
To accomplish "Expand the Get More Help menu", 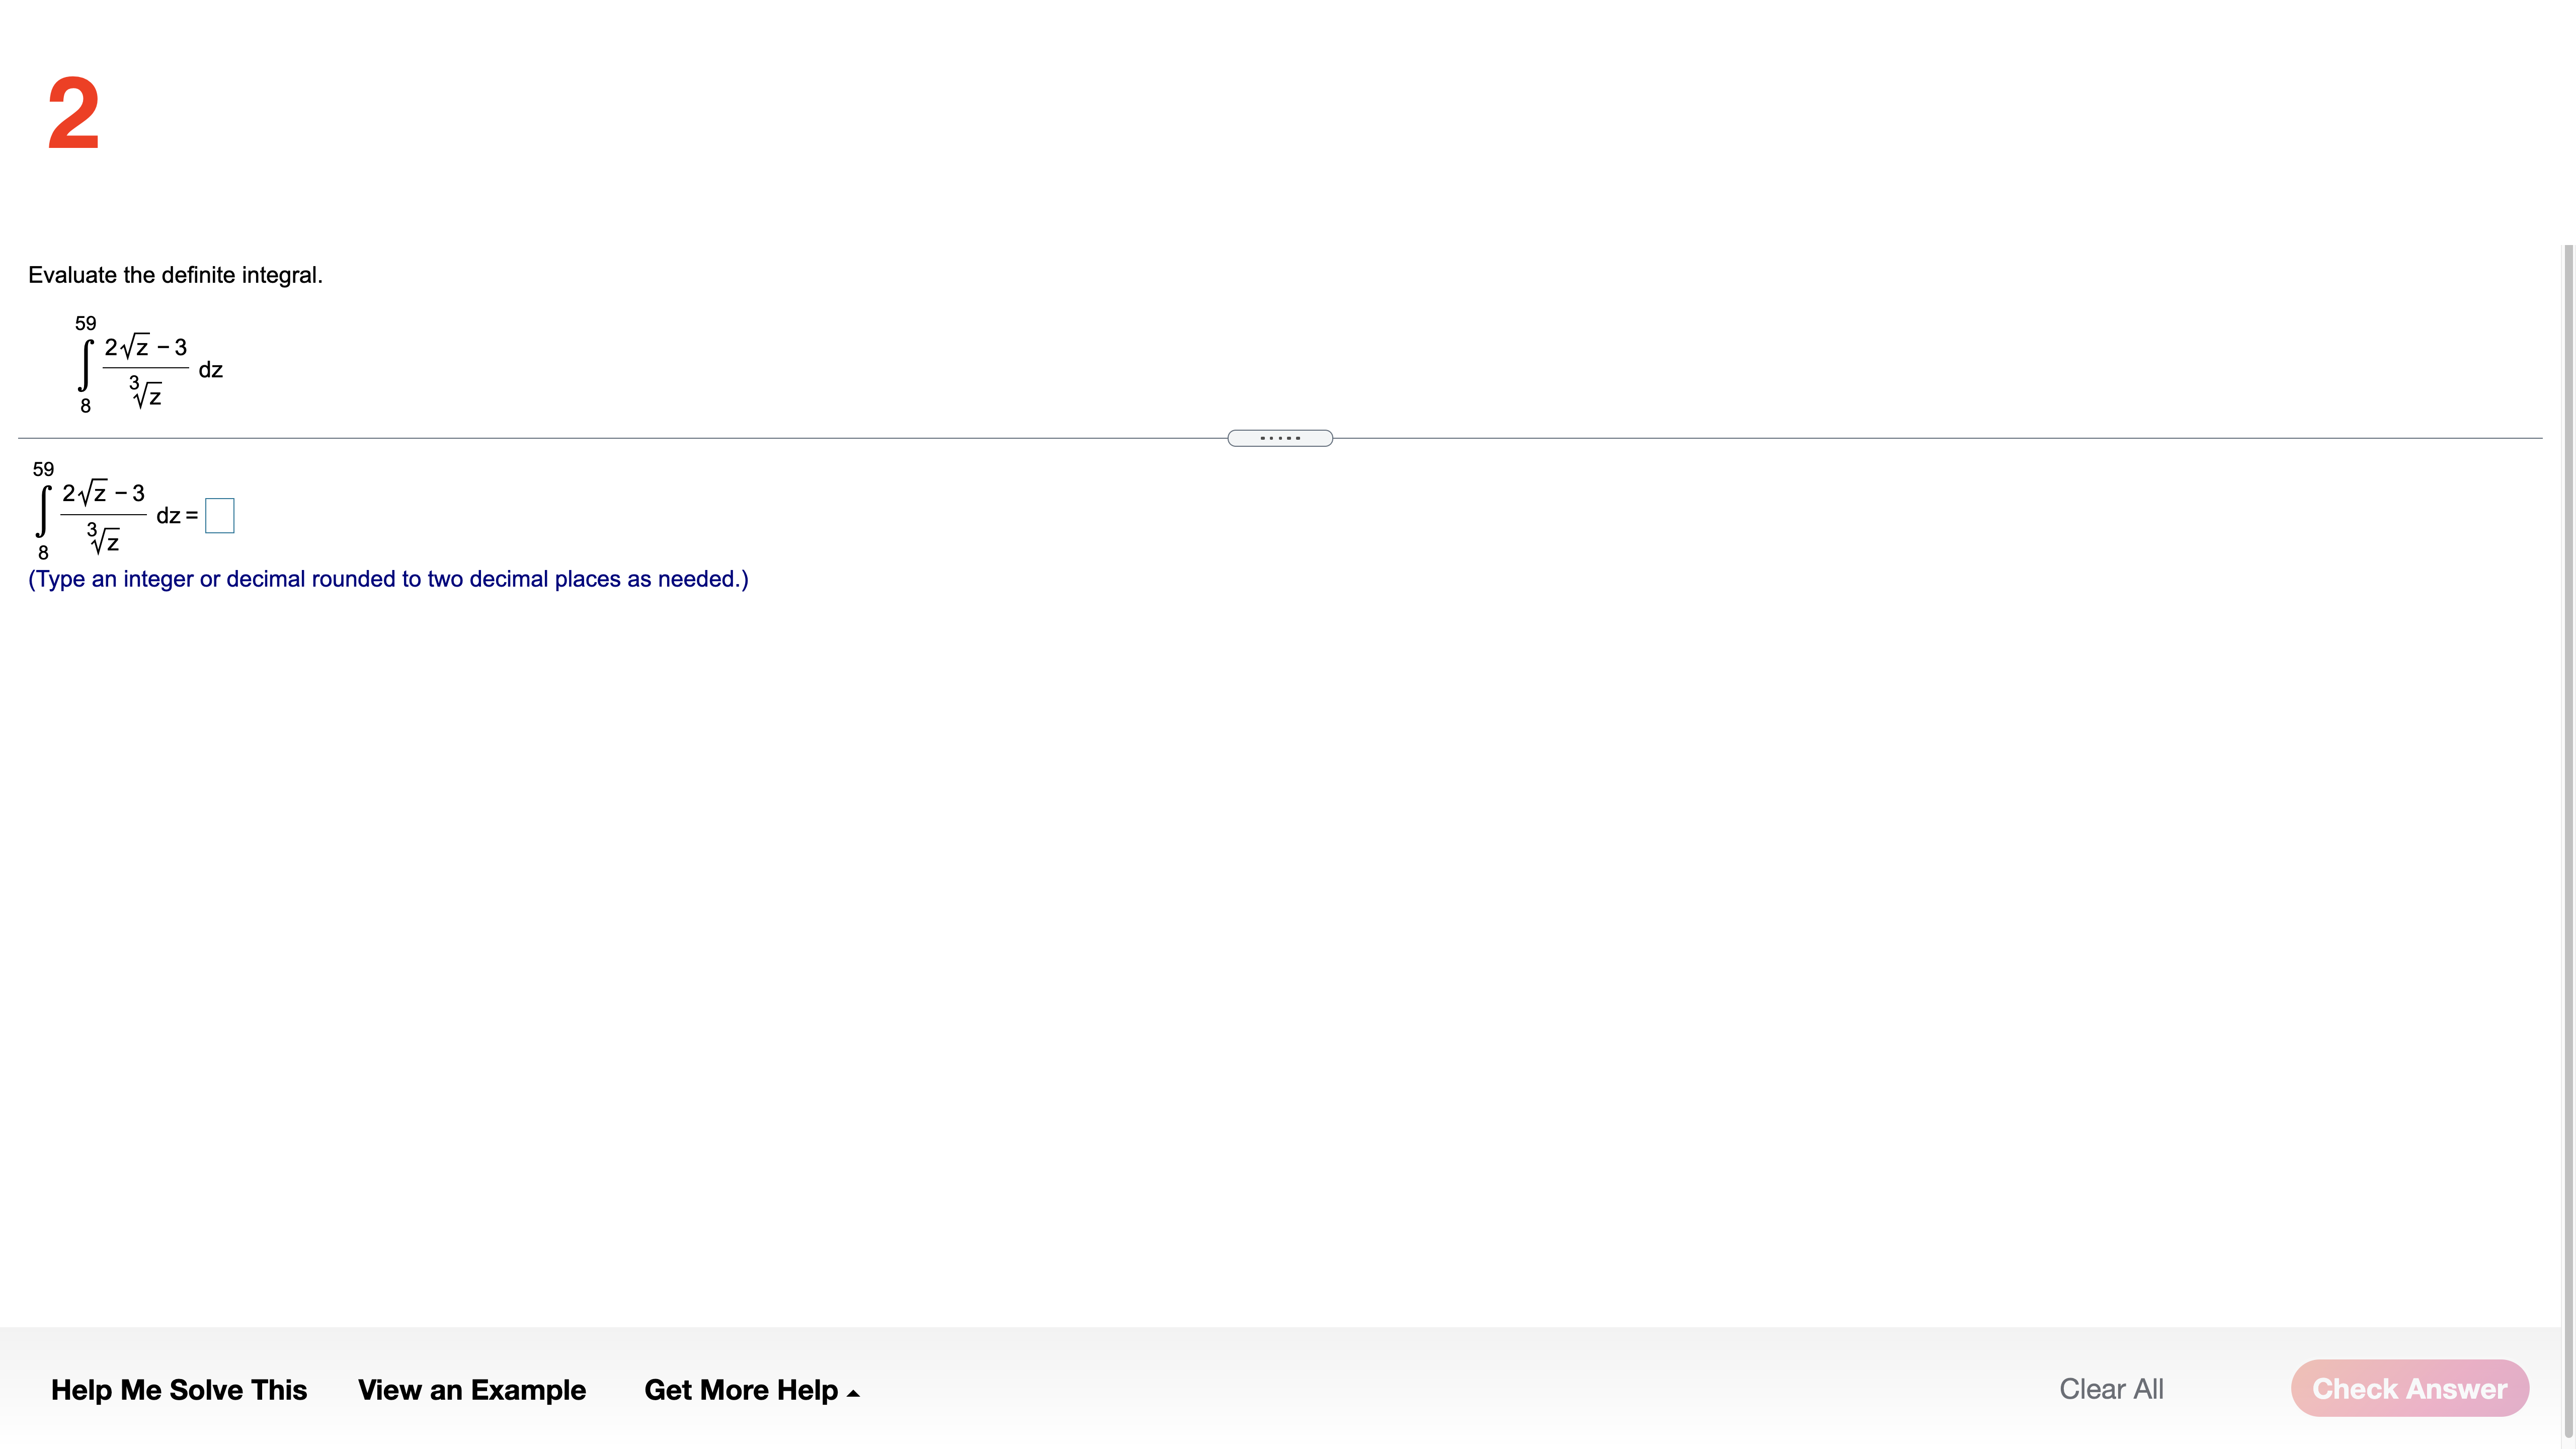I will 741,1389.
